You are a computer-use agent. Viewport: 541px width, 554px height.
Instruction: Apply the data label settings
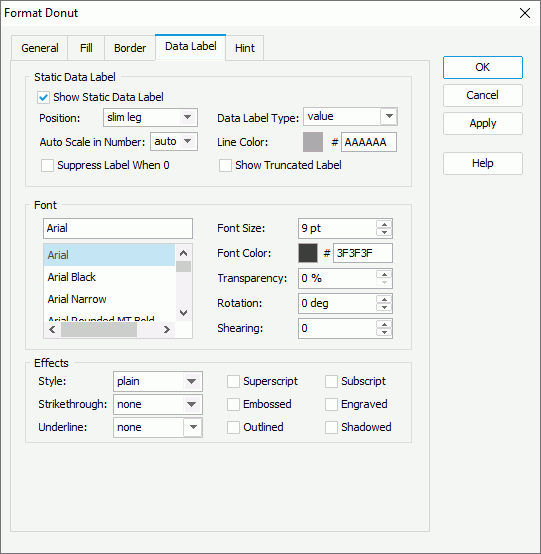pyautogui.click(x=483, y=123)
